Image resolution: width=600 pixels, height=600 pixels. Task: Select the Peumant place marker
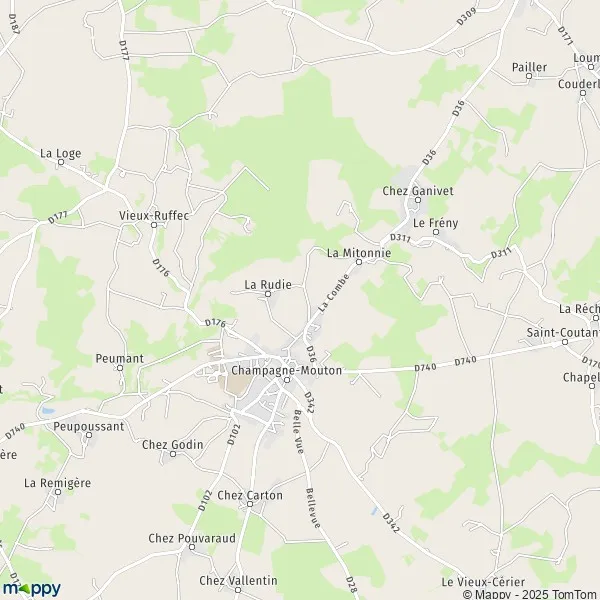click(120, 368)
